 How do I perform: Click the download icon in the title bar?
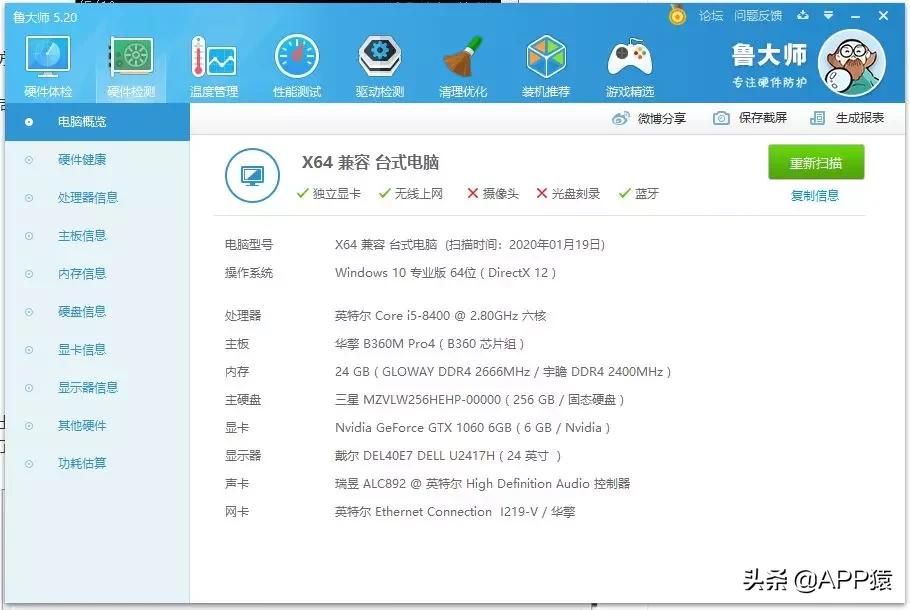click(x=803, y=15)
